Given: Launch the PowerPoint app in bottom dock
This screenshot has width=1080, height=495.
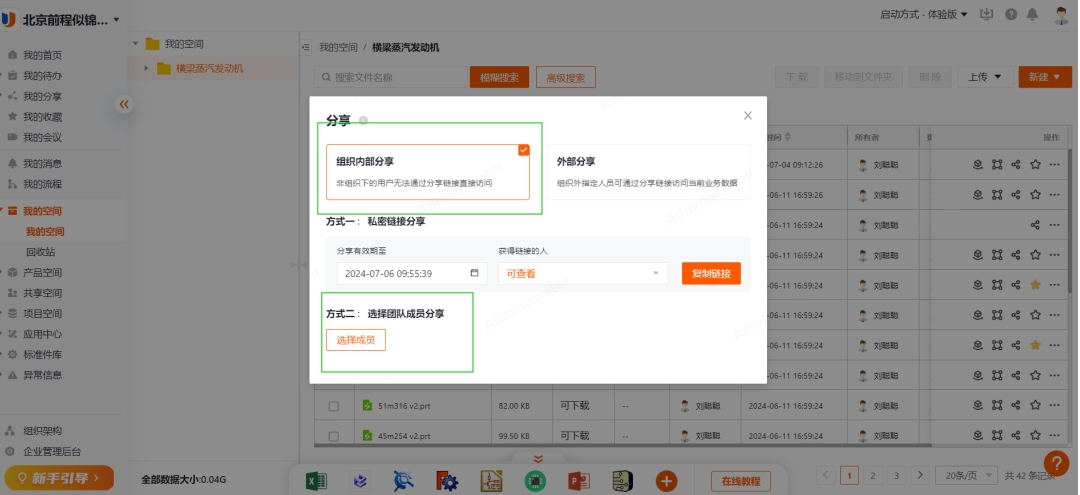Looking at the screenshot, I should (579, 481).
